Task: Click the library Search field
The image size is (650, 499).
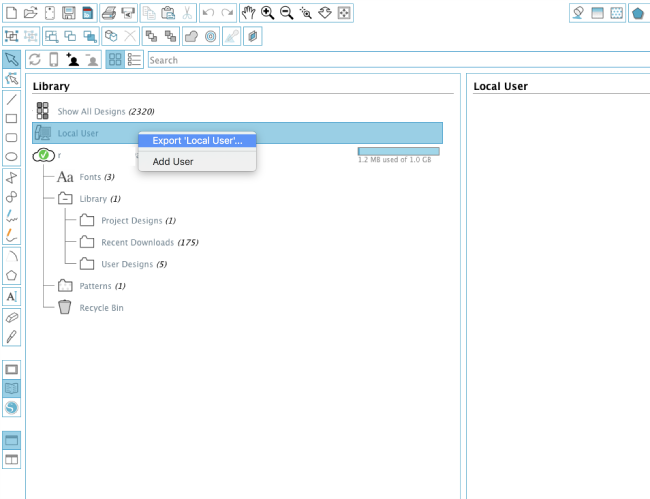Action: (398, 60)
